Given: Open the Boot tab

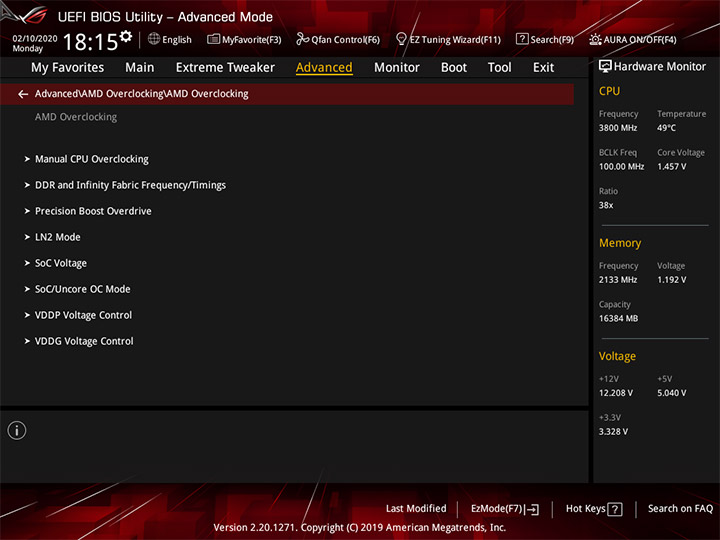Looking at the screenshot, I should [x=454, y=68].
